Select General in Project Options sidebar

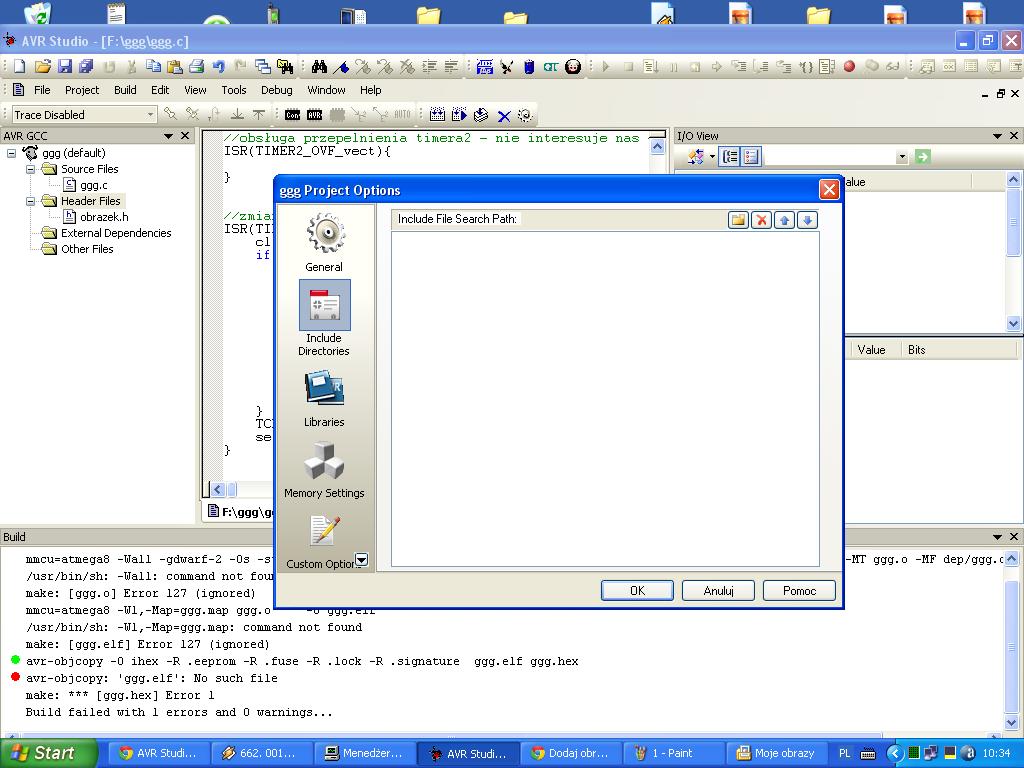[324, 242]
